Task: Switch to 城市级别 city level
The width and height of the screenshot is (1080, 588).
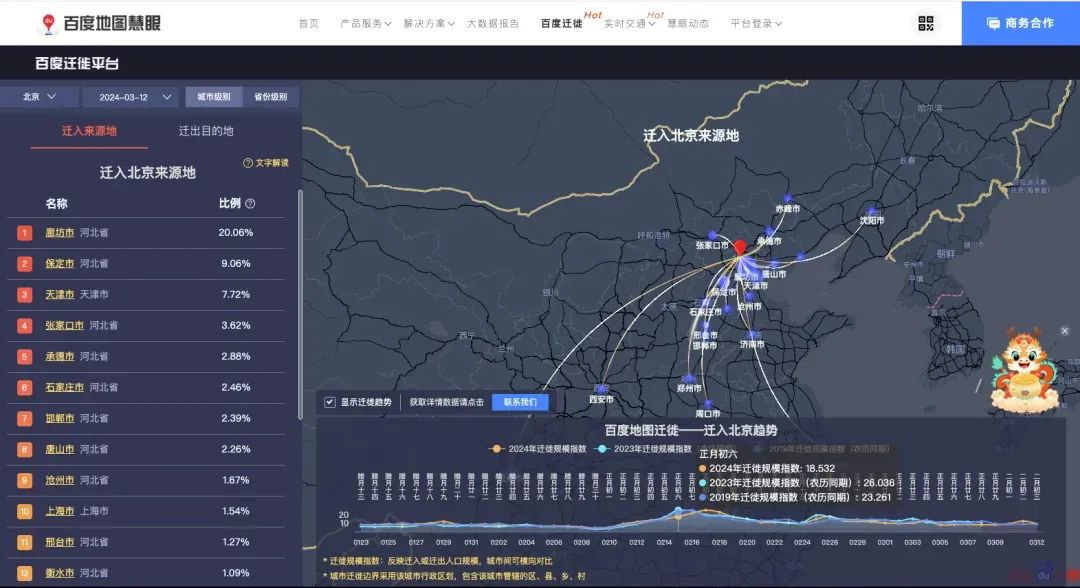Action: click(214, 97)
